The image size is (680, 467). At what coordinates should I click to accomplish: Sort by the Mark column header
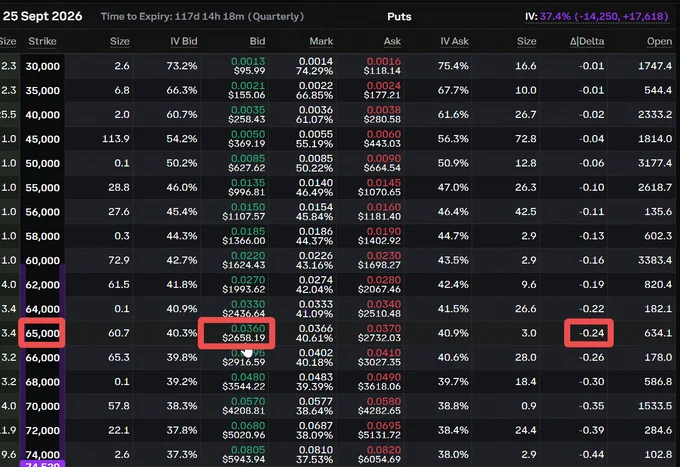click(x=321, y=41)
